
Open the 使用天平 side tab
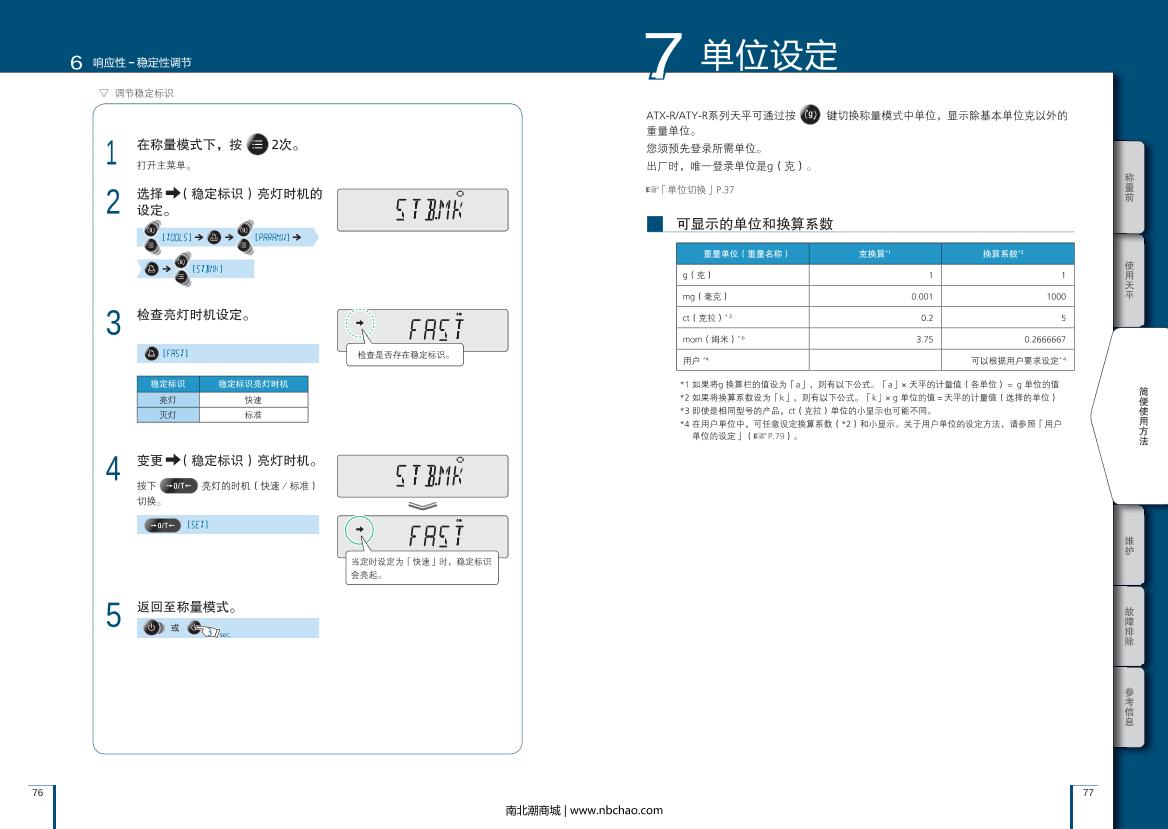1128,280
